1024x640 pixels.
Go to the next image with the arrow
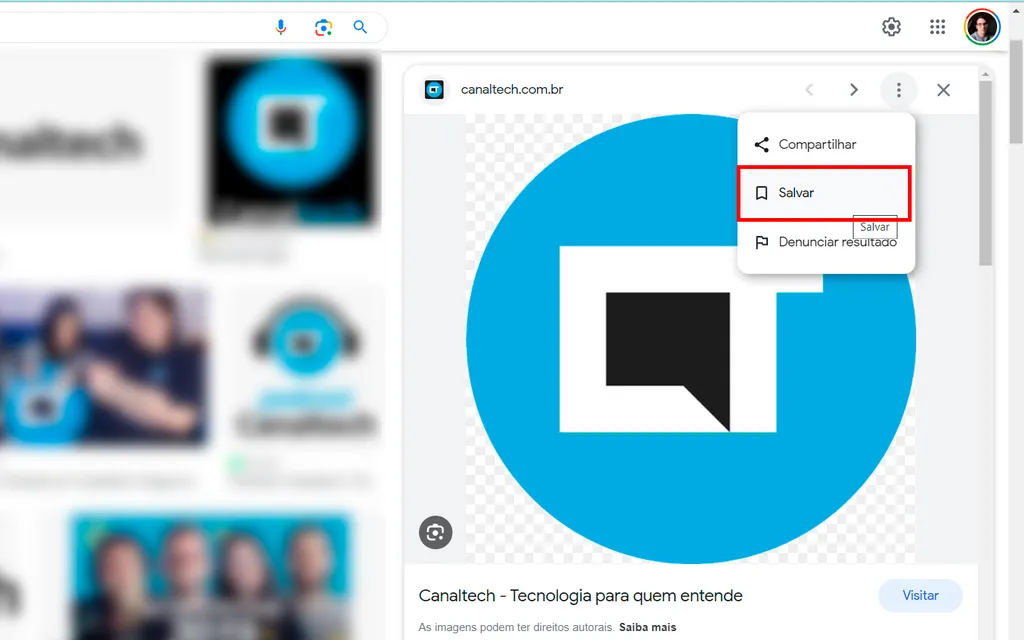tap(854, 89)
